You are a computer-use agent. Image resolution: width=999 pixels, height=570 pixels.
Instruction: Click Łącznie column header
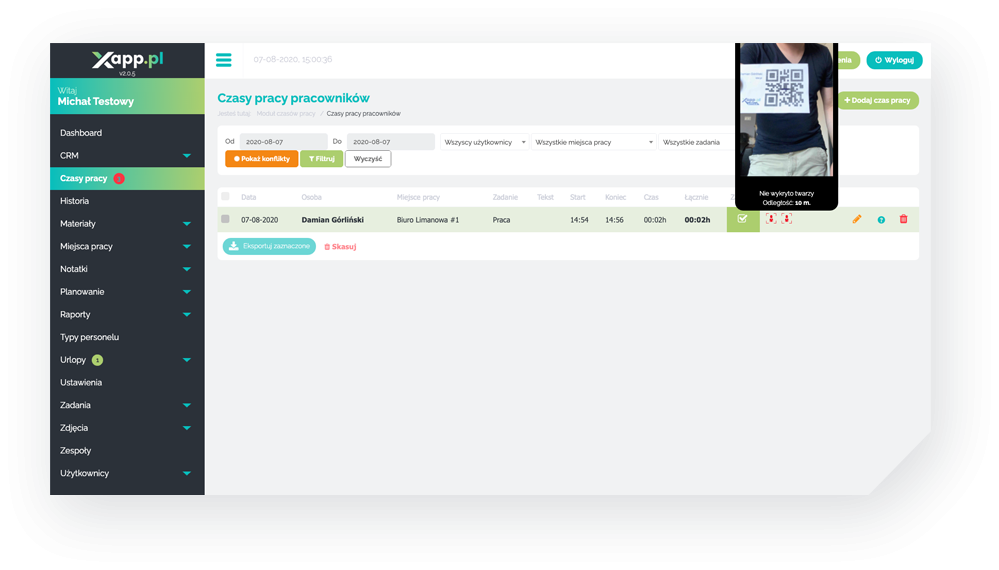696,197
